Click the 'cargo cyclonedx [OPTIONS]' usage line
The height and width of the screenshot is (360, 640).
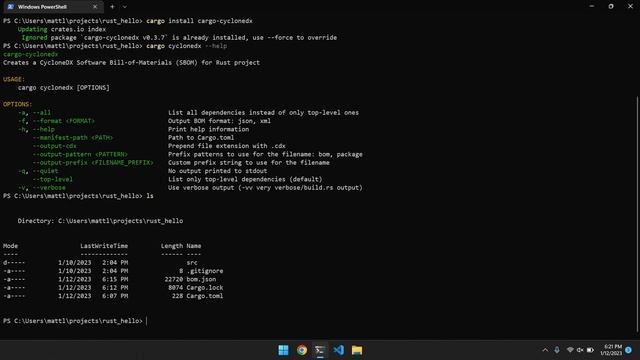(x=64, y=88)
